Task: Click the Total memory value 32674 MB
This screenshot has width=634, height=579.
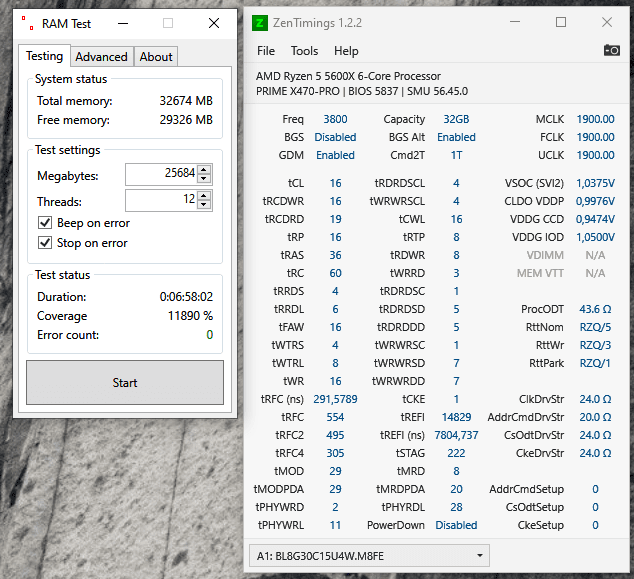Action: pyautogui.click(x=186, y=101)
